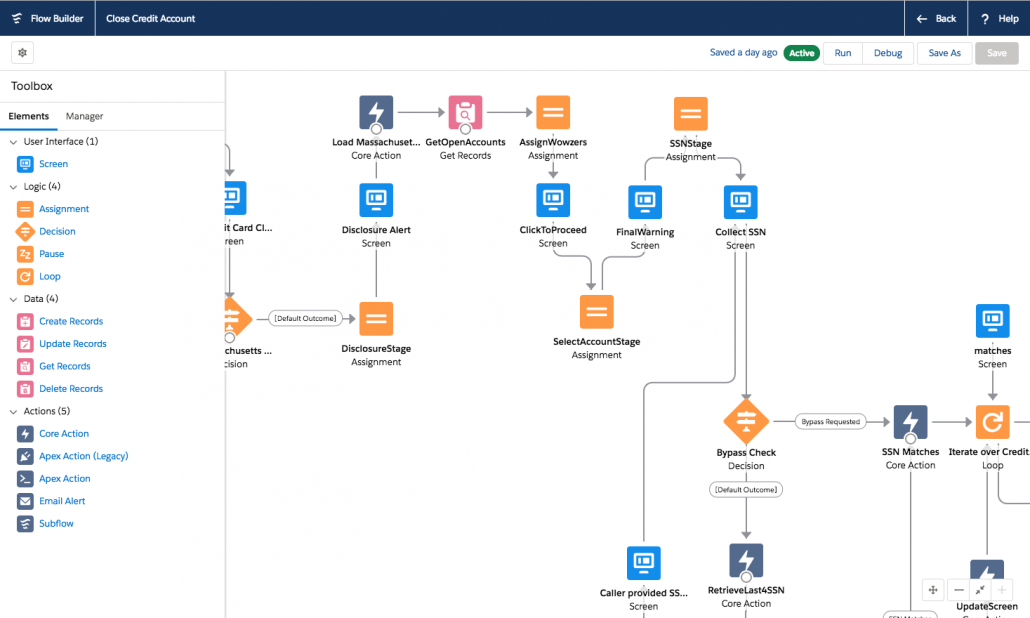Zoom out the canvas view
1030x618 pixels.
[958, 590]
